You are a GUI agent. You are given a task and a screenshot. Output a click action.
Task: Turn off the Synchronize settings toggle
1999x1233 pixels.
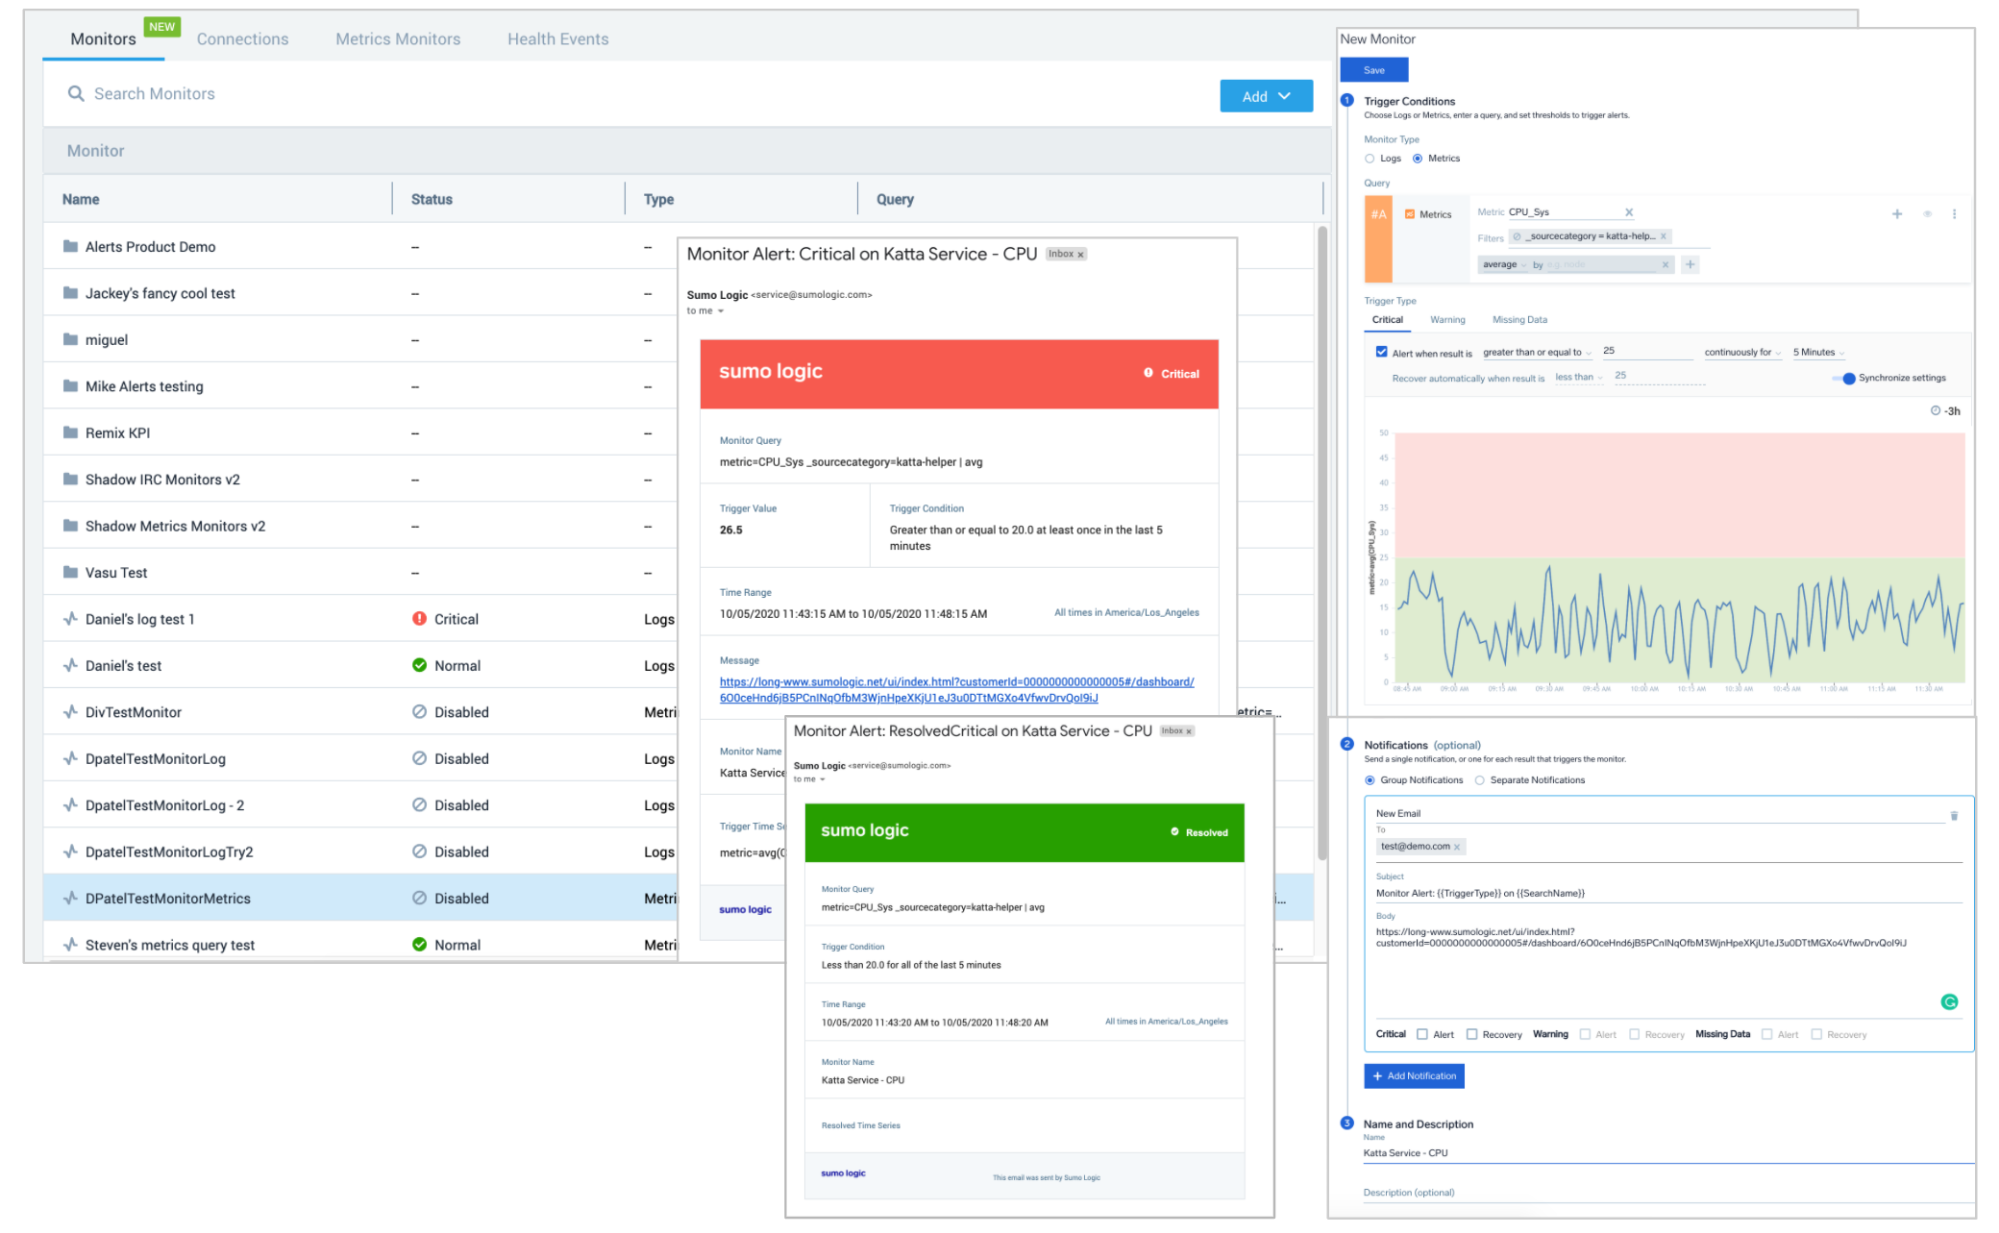click(1849, 378)
